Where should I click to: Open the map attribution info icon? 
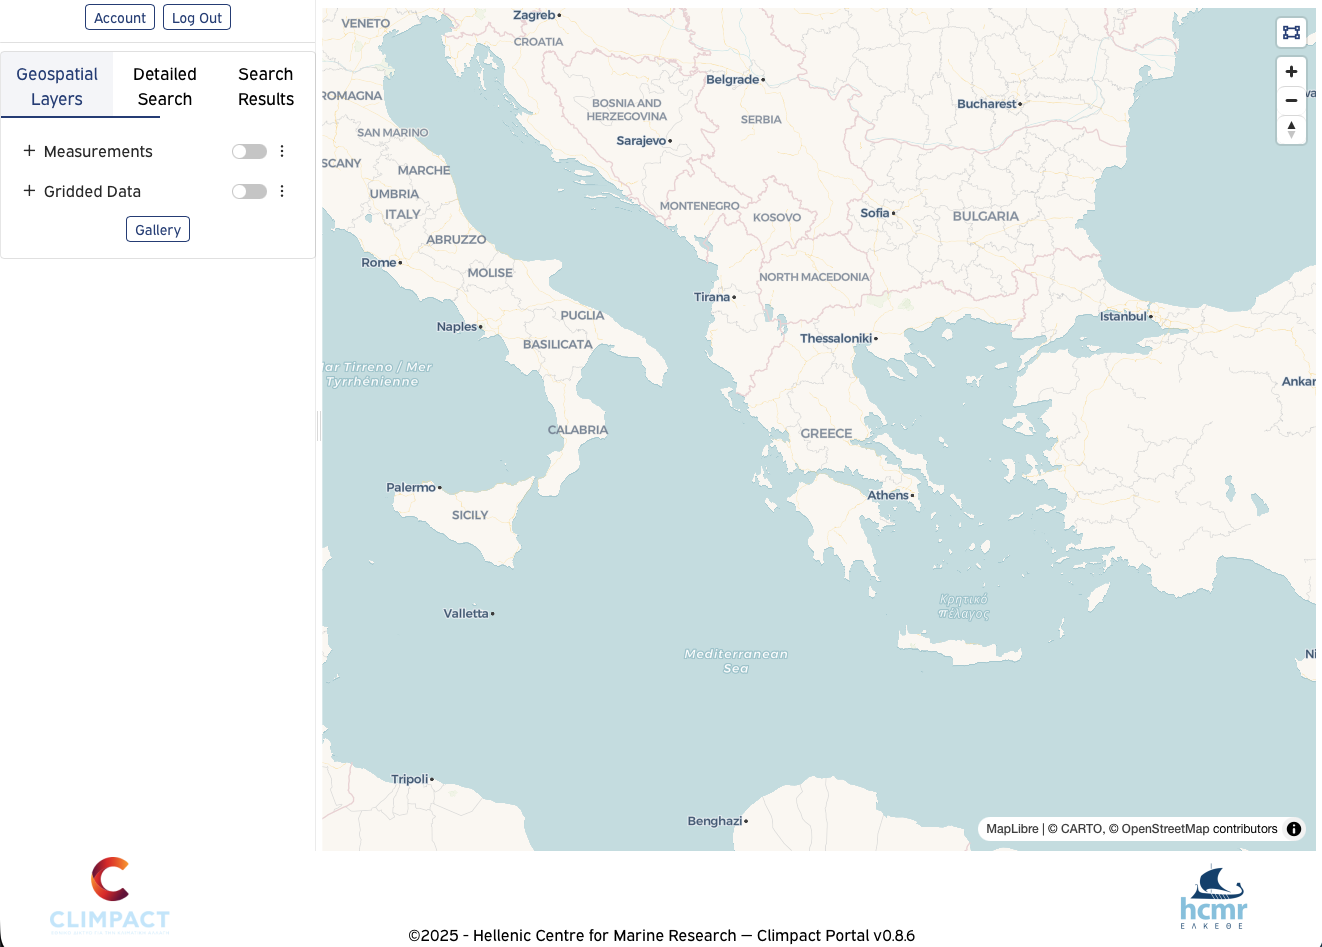(x=1294, y=828)
